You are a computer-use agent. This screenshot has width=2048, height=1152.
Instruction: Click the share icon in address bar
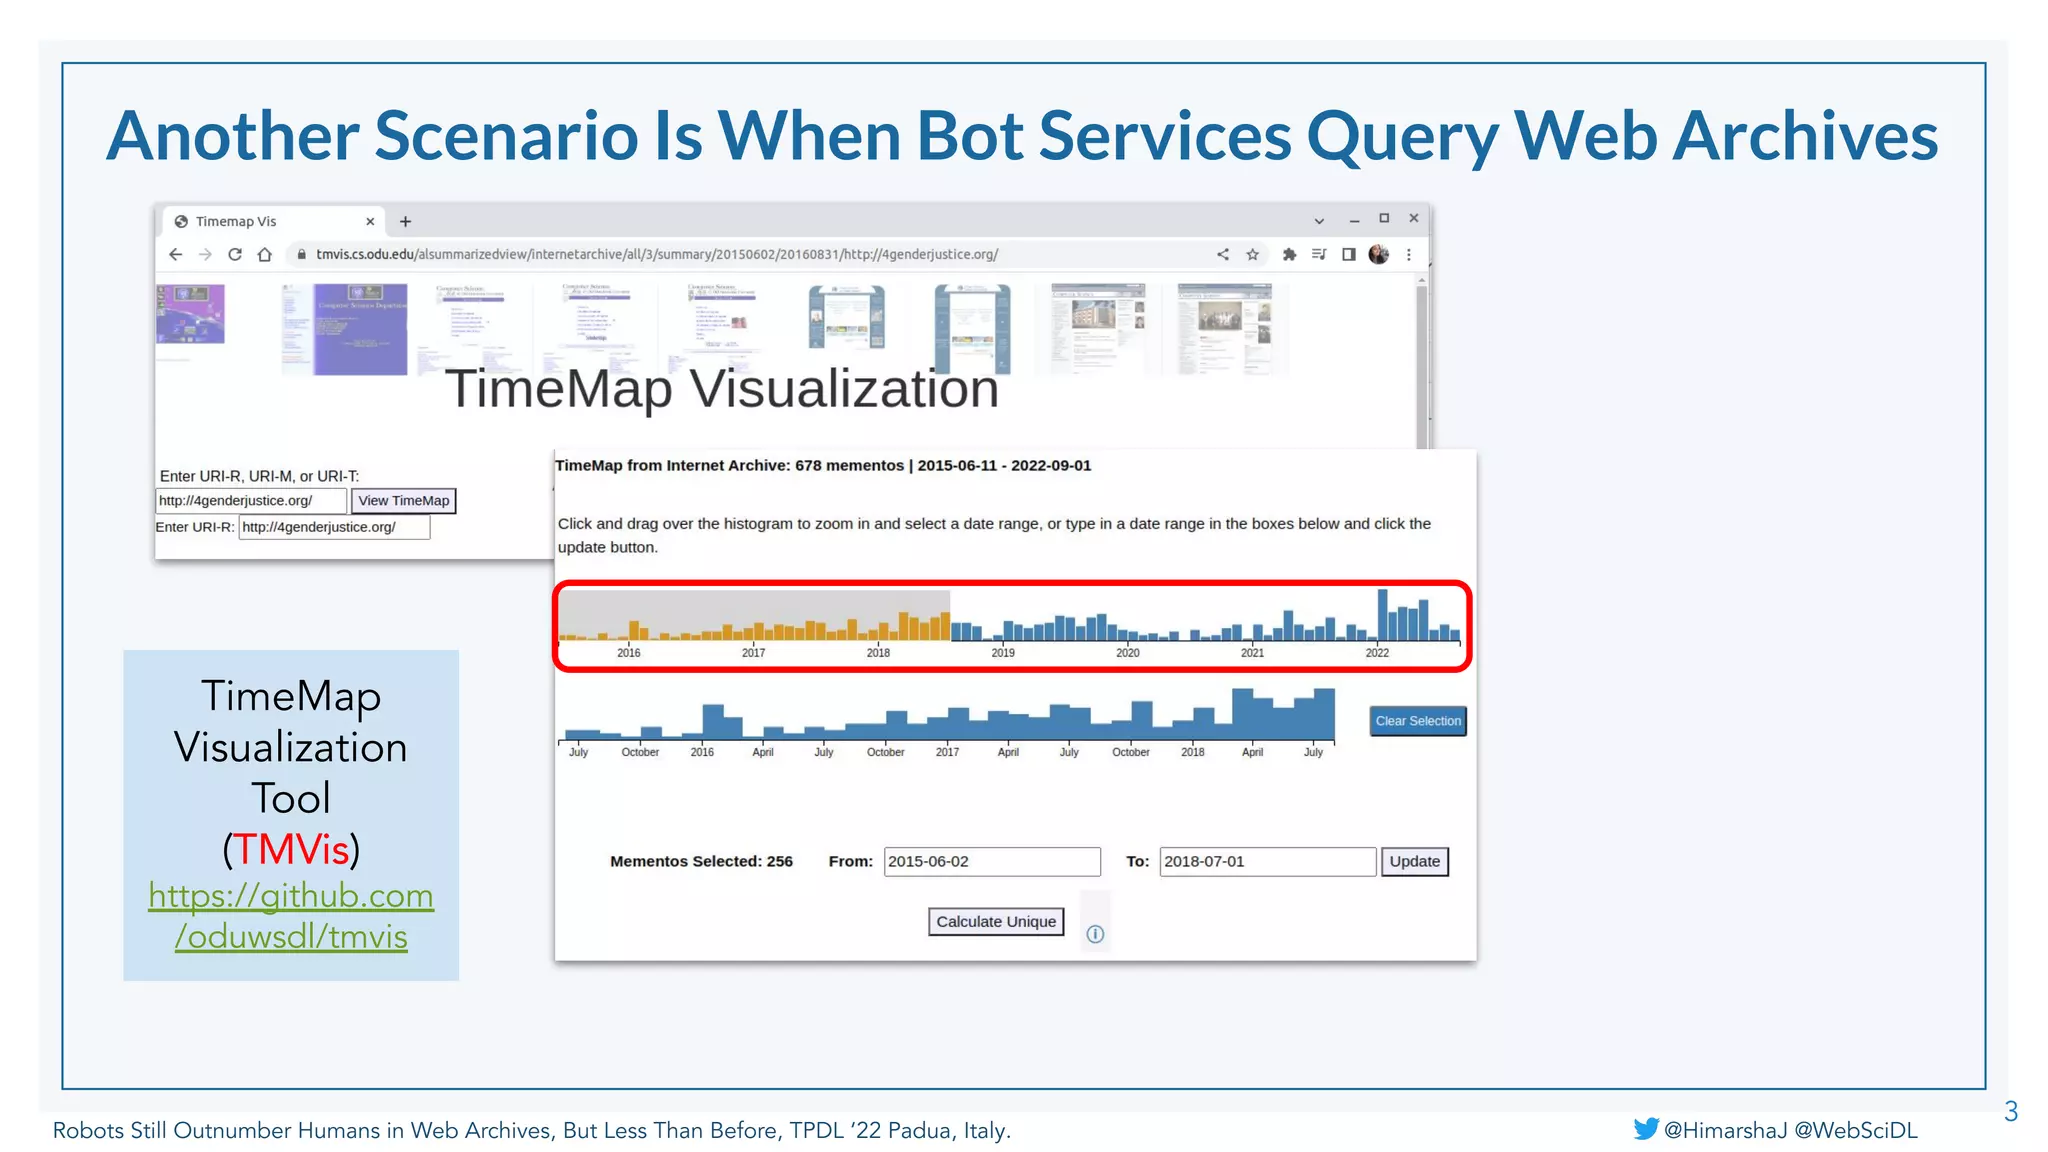tap(1222, 254)
